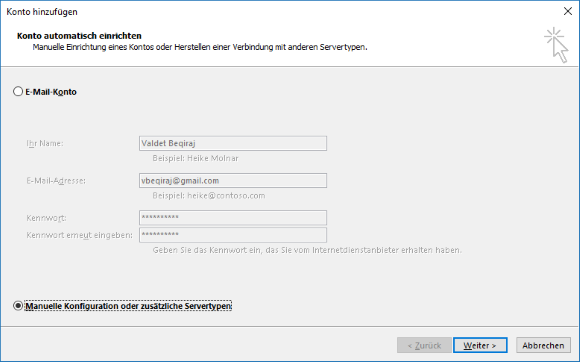Select Manuelle Konfiguration oder zusätzliche Servertypen option
The width and height of the screenshot is (580, 362).
18,306
